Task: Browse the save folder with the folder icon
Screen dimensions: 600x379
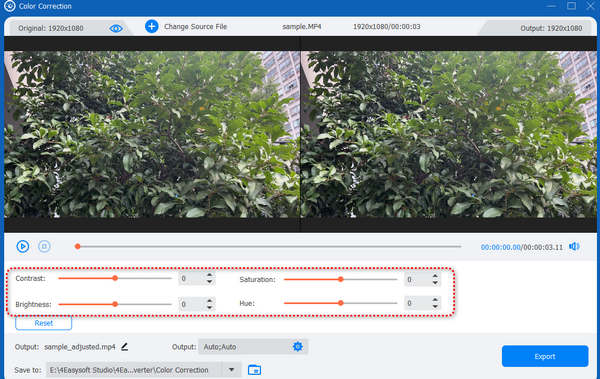Action: tap(254, 370)
